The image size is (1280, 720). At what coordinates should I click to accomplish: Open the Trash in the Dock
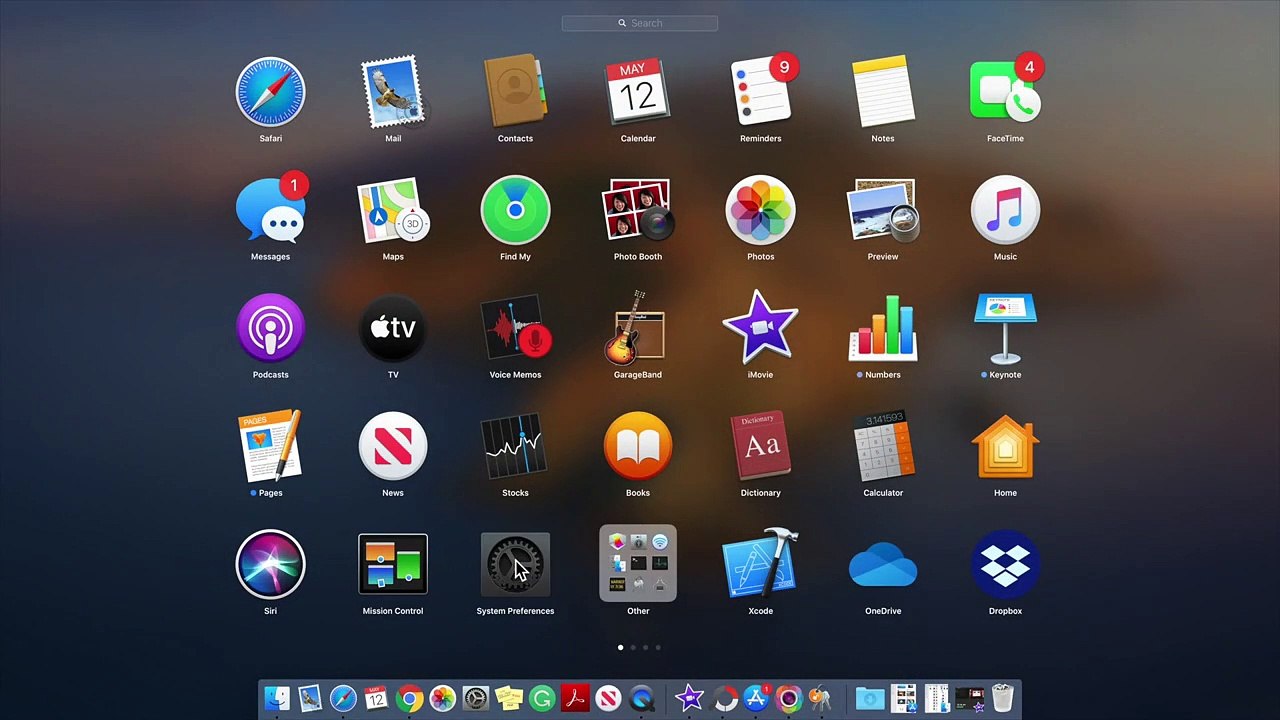tap(1002, 698)
